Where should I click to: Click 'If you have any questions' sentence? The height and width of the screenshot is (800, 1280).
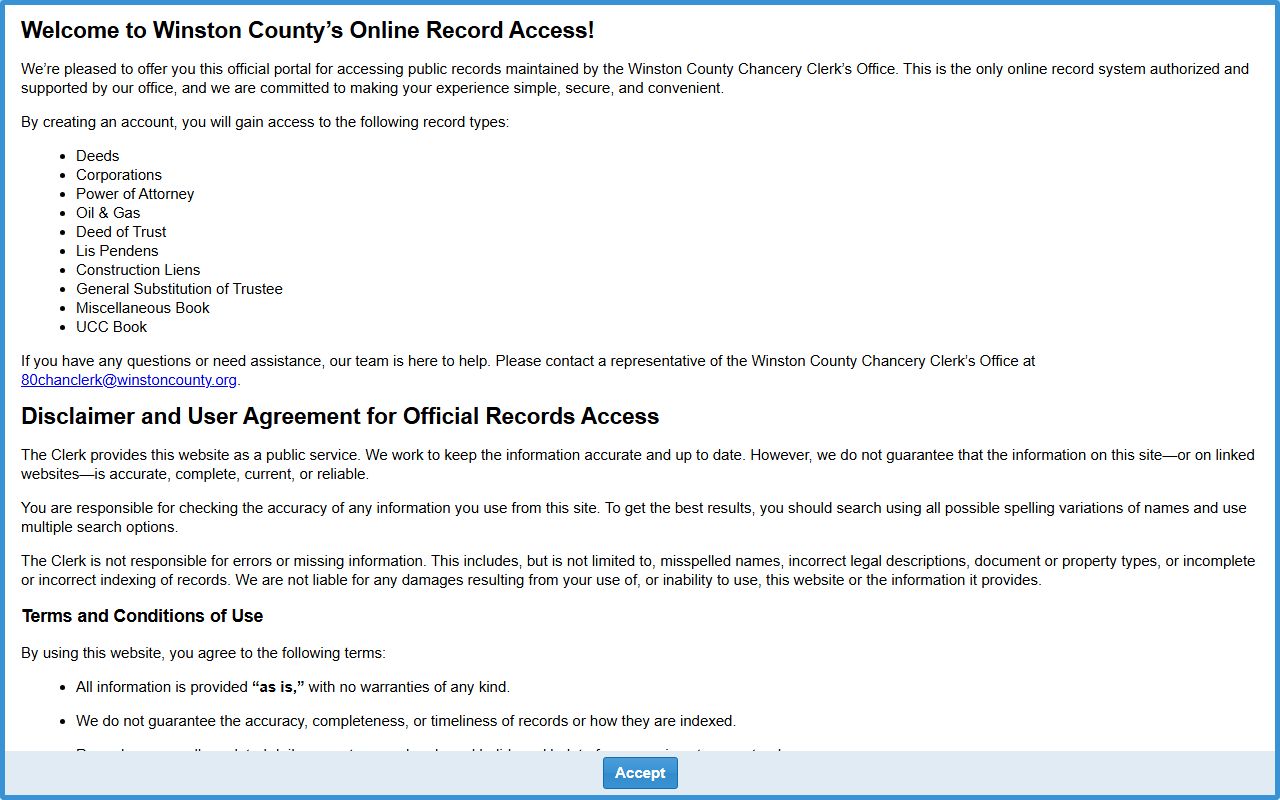tap(528, 370)
